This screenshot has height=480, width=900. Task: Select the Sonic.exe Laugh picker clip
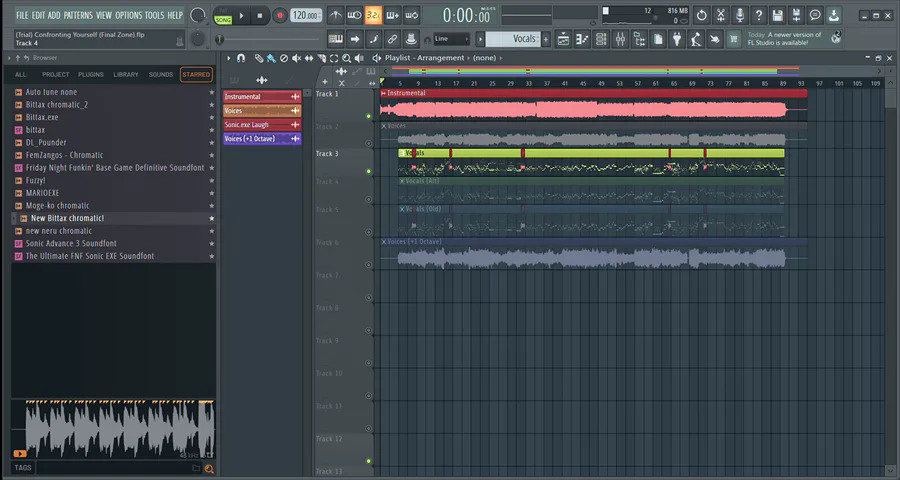pos(262,125)
